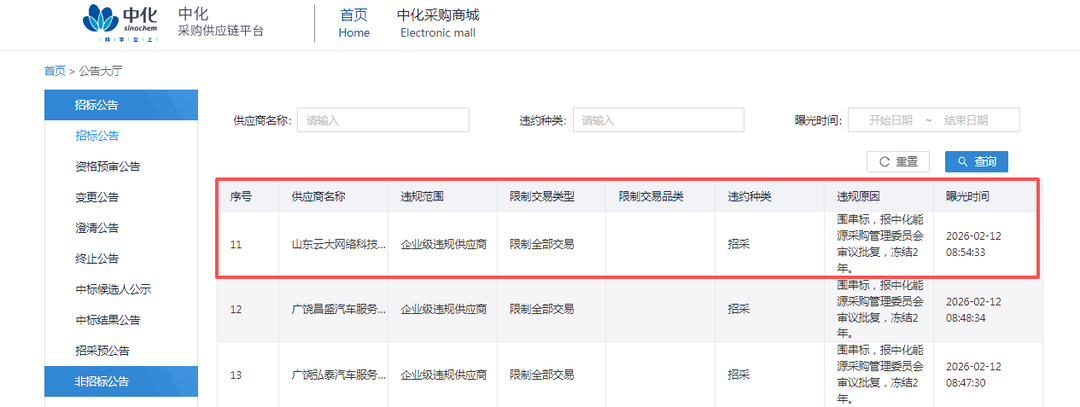Click the 首页 breadcrumb link
Screen dimensions: 1080x407
click(x=54, y=71)
